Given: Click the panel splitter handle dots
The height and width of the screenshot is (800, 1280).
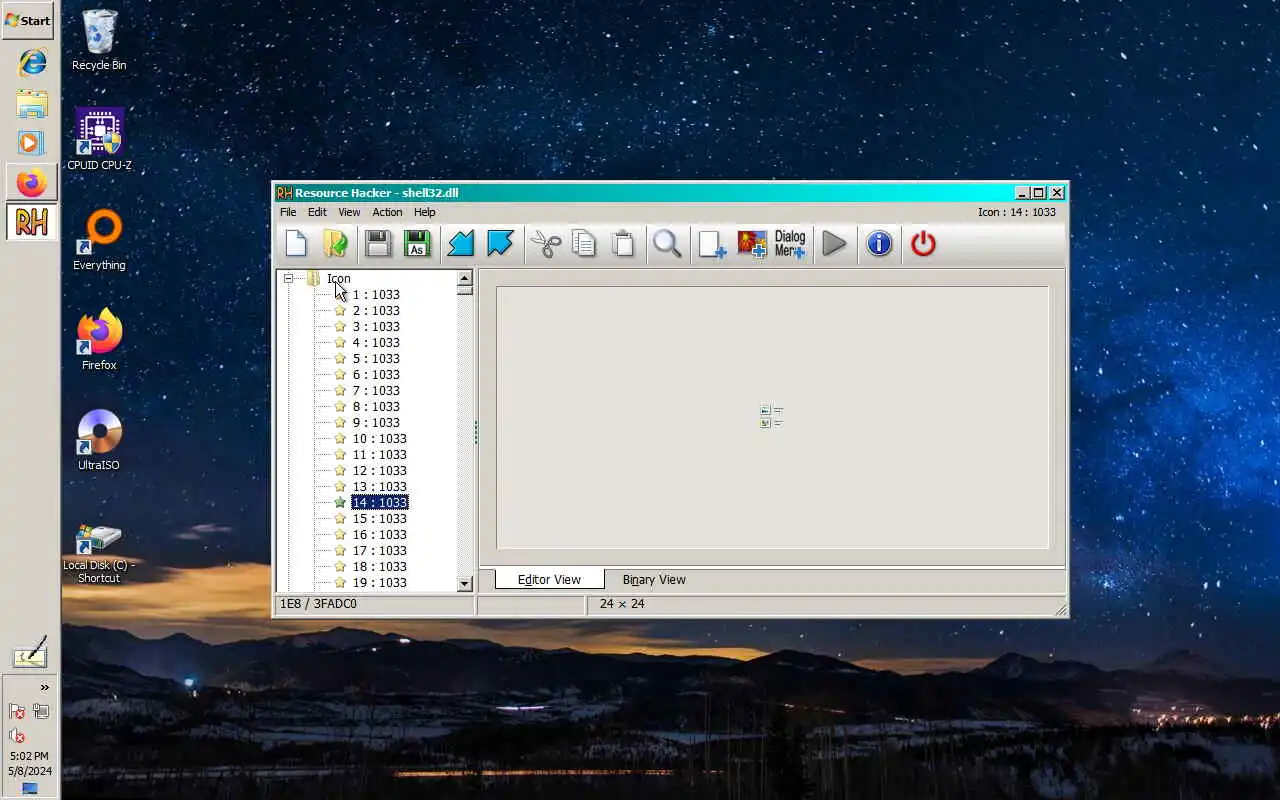Looking at the screenshot, I should click(475, 432).
